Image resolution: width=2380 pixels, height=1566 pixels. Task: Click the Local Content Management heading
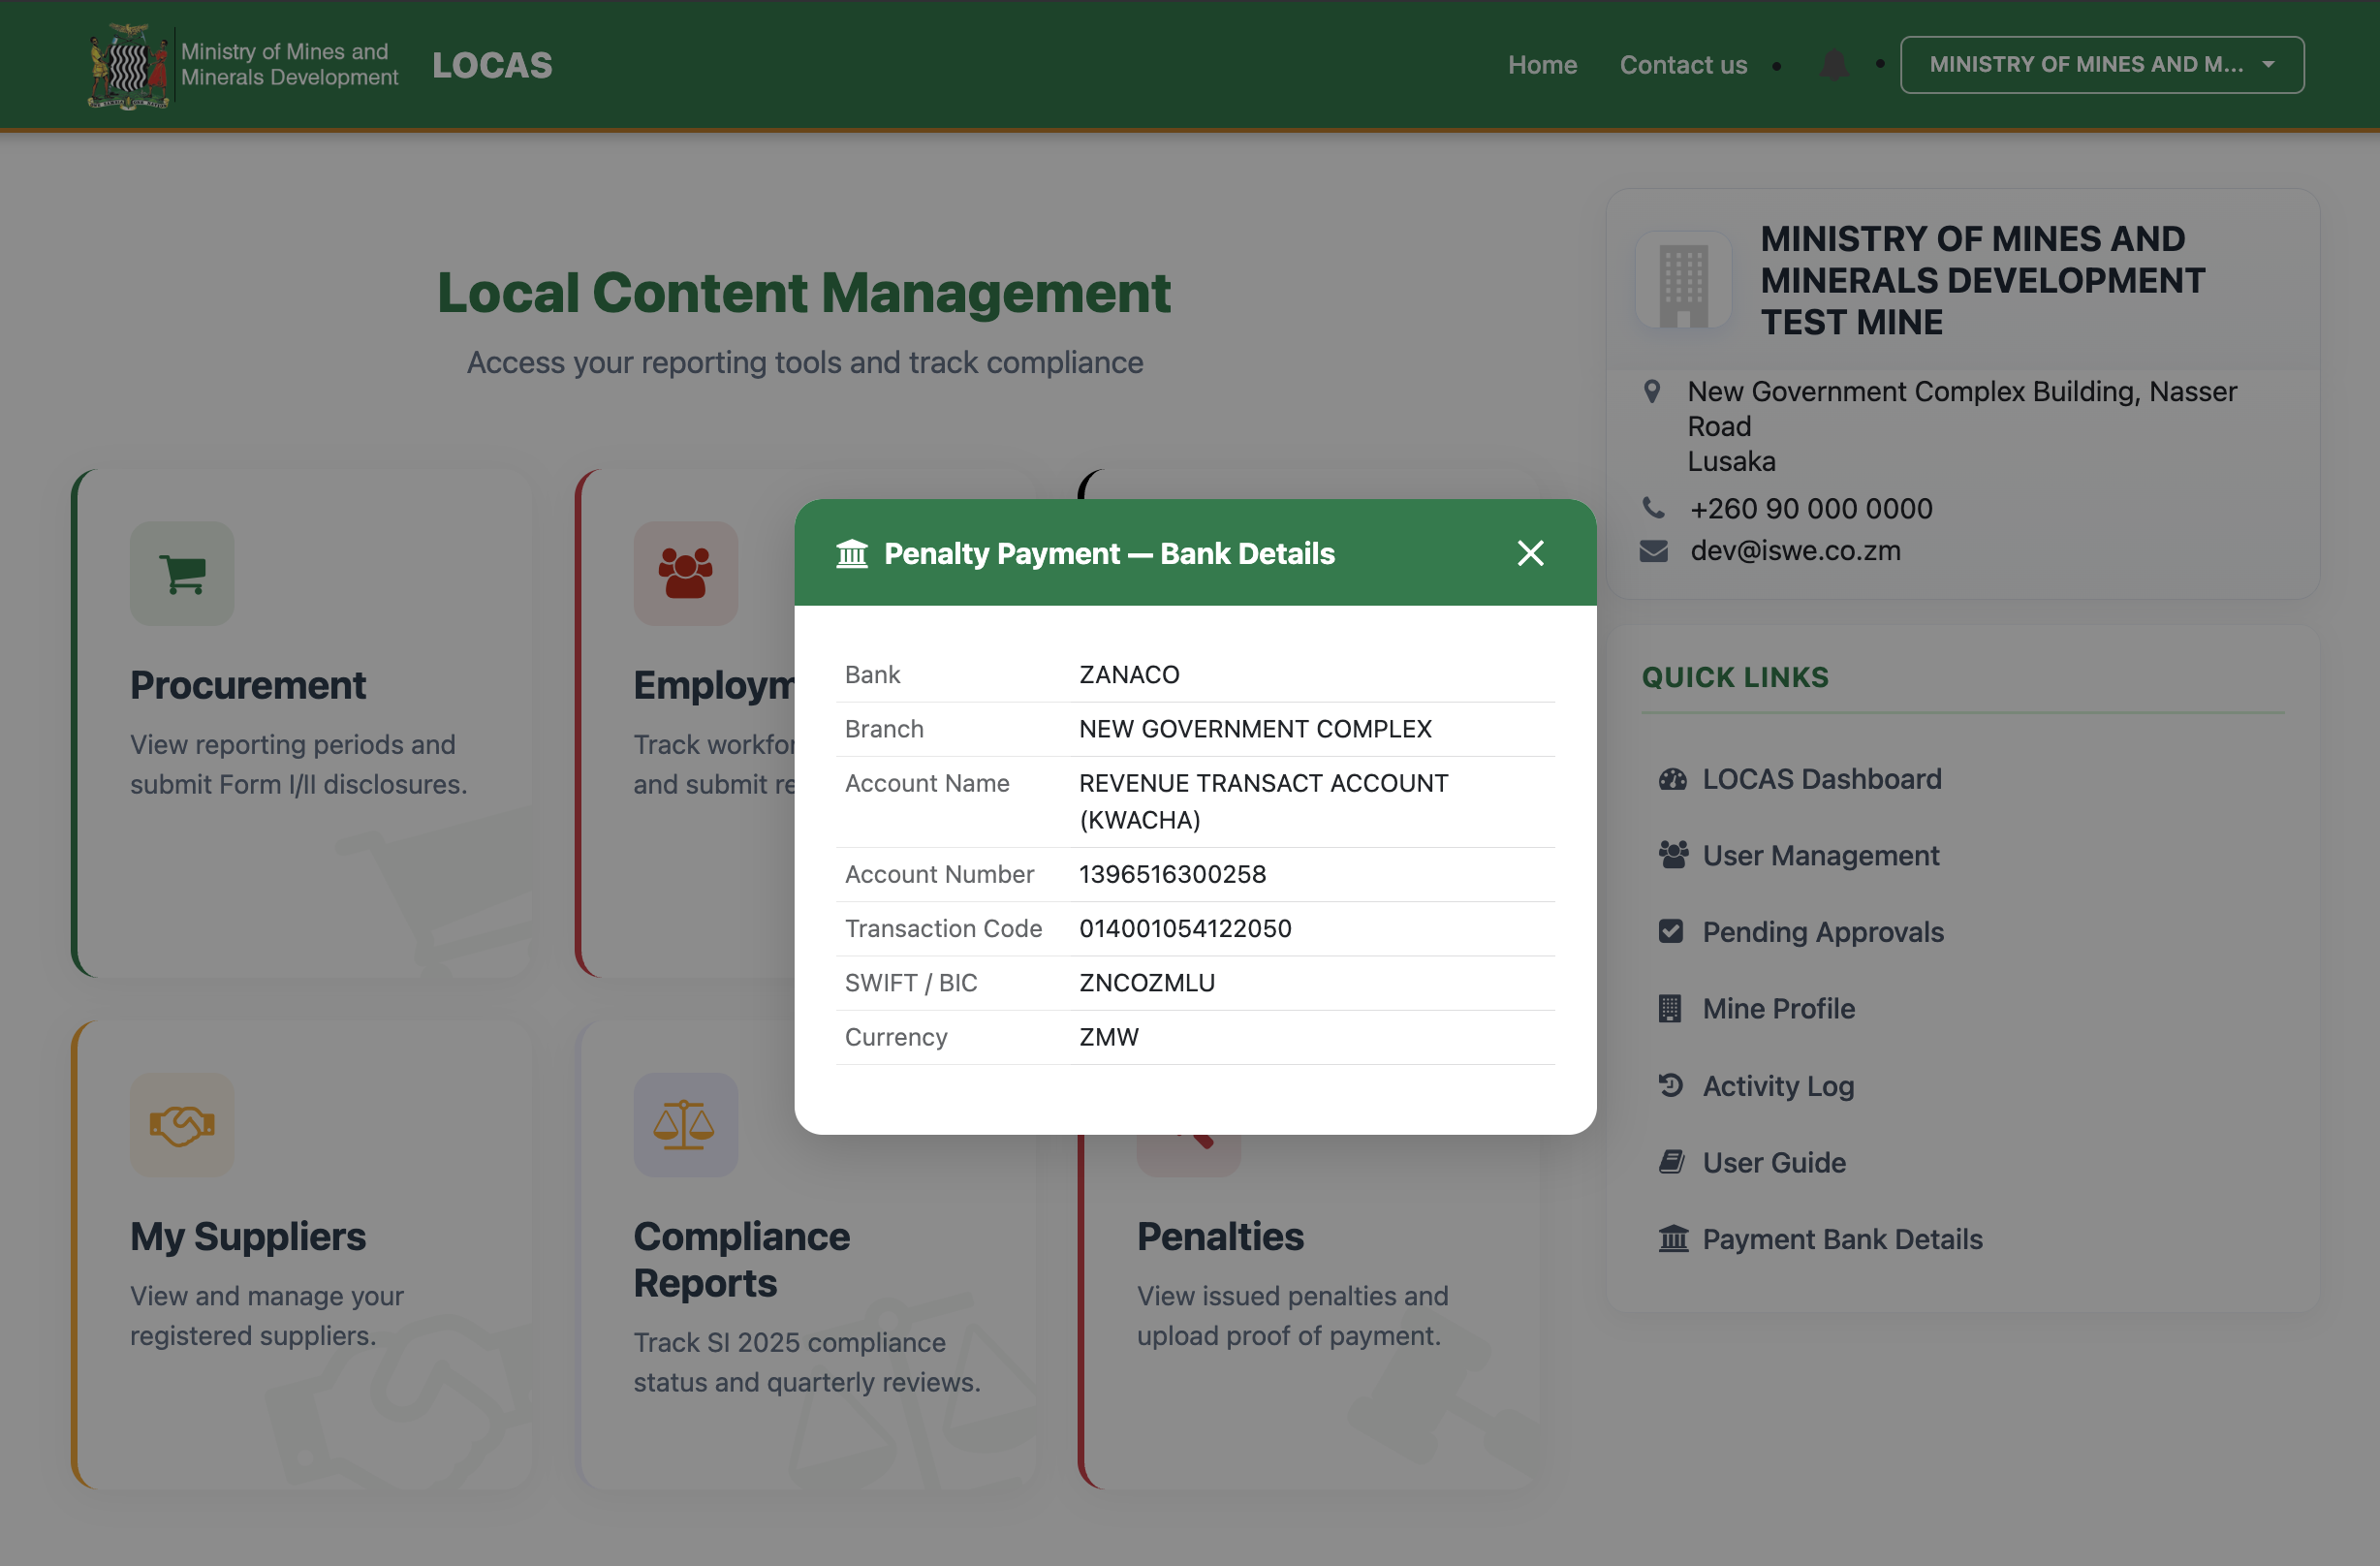coord(804,293)
